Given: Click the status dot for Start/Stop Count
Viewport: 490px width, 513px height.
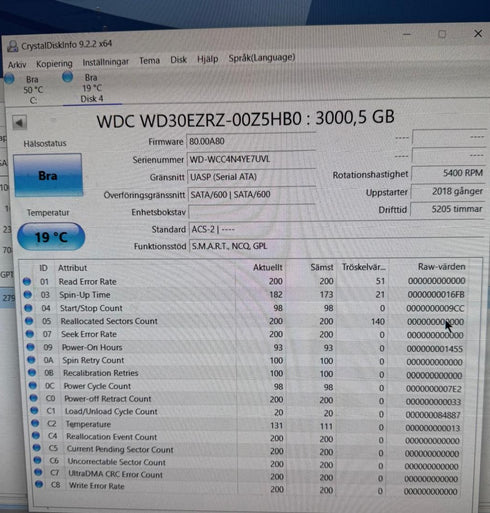Looking at the screenshot, I should (29, 308).
